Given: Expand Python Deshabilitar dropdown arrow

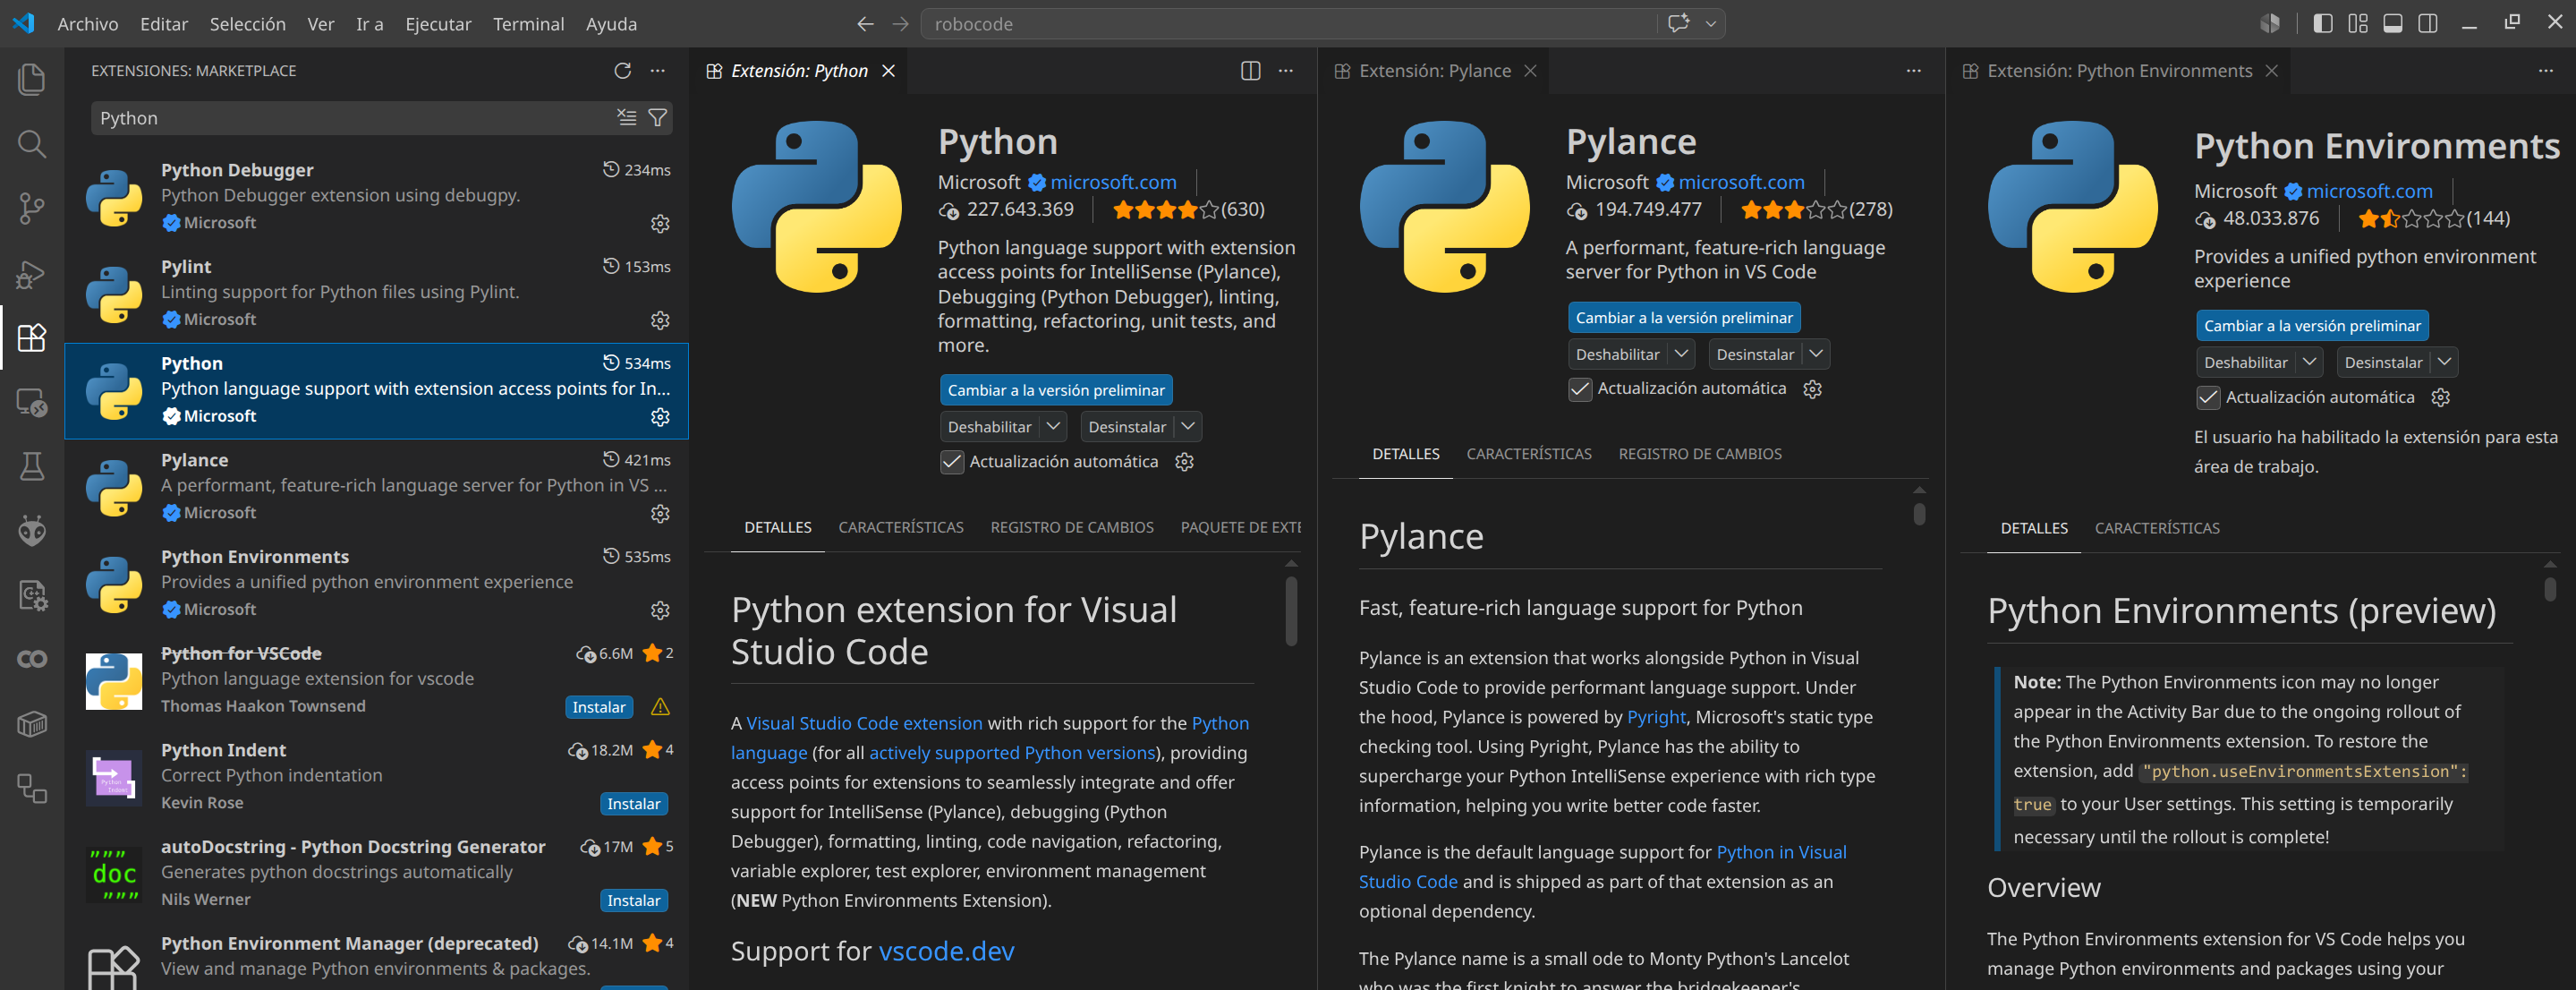Looking at the screenshot, I should click(x=1053, y=426).
